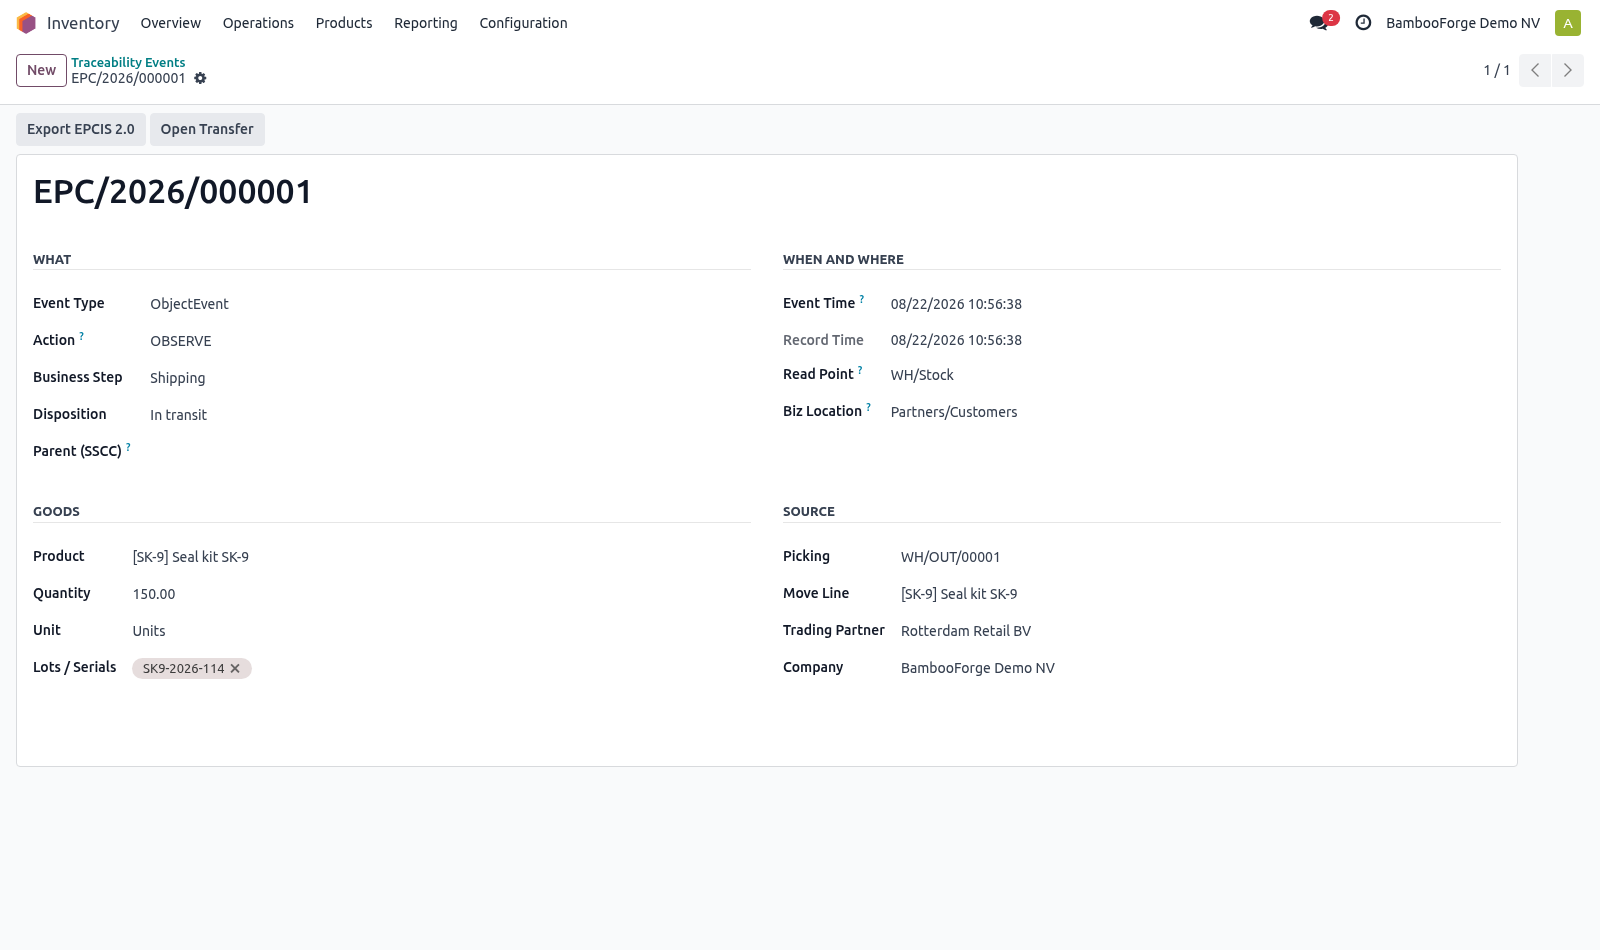Go to the next record arrow

pyautogui.click(x=1568, y=70)
